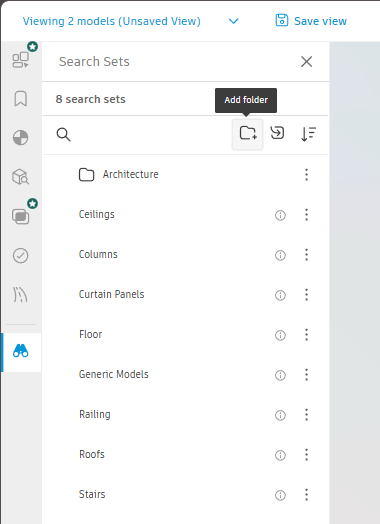The width and height of the screenshot is (380, 524).
Task: Open more options for Columns
Action: pos(306,255)
